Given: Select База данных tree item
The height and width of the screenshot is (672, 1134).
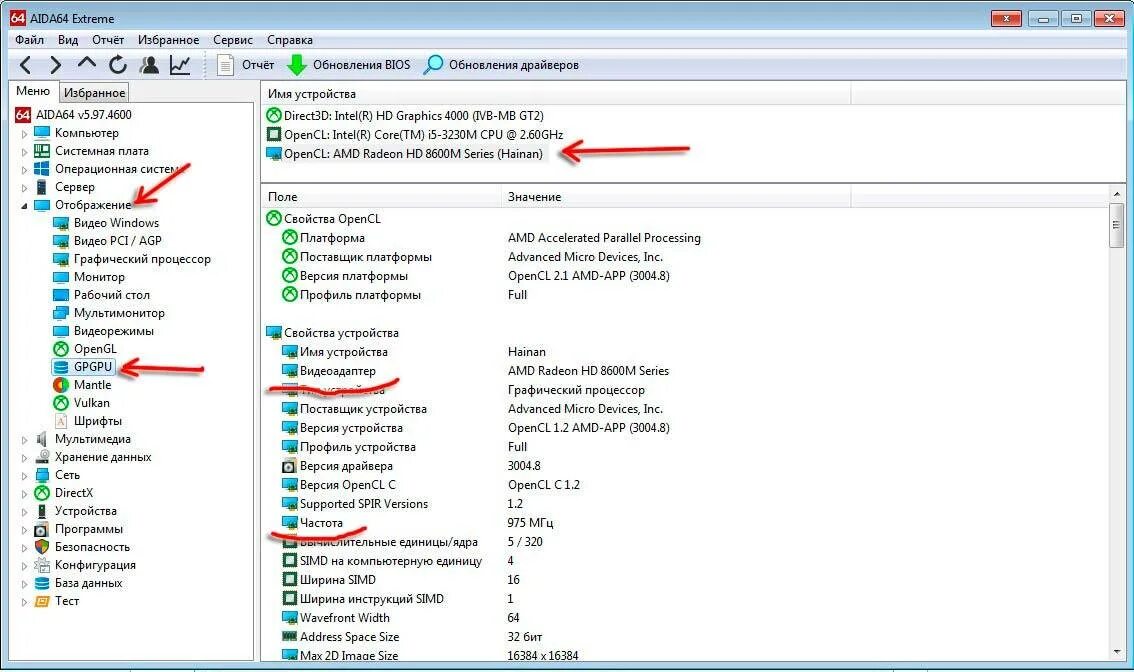Looking at the screenshot, I should click(79, 583).
